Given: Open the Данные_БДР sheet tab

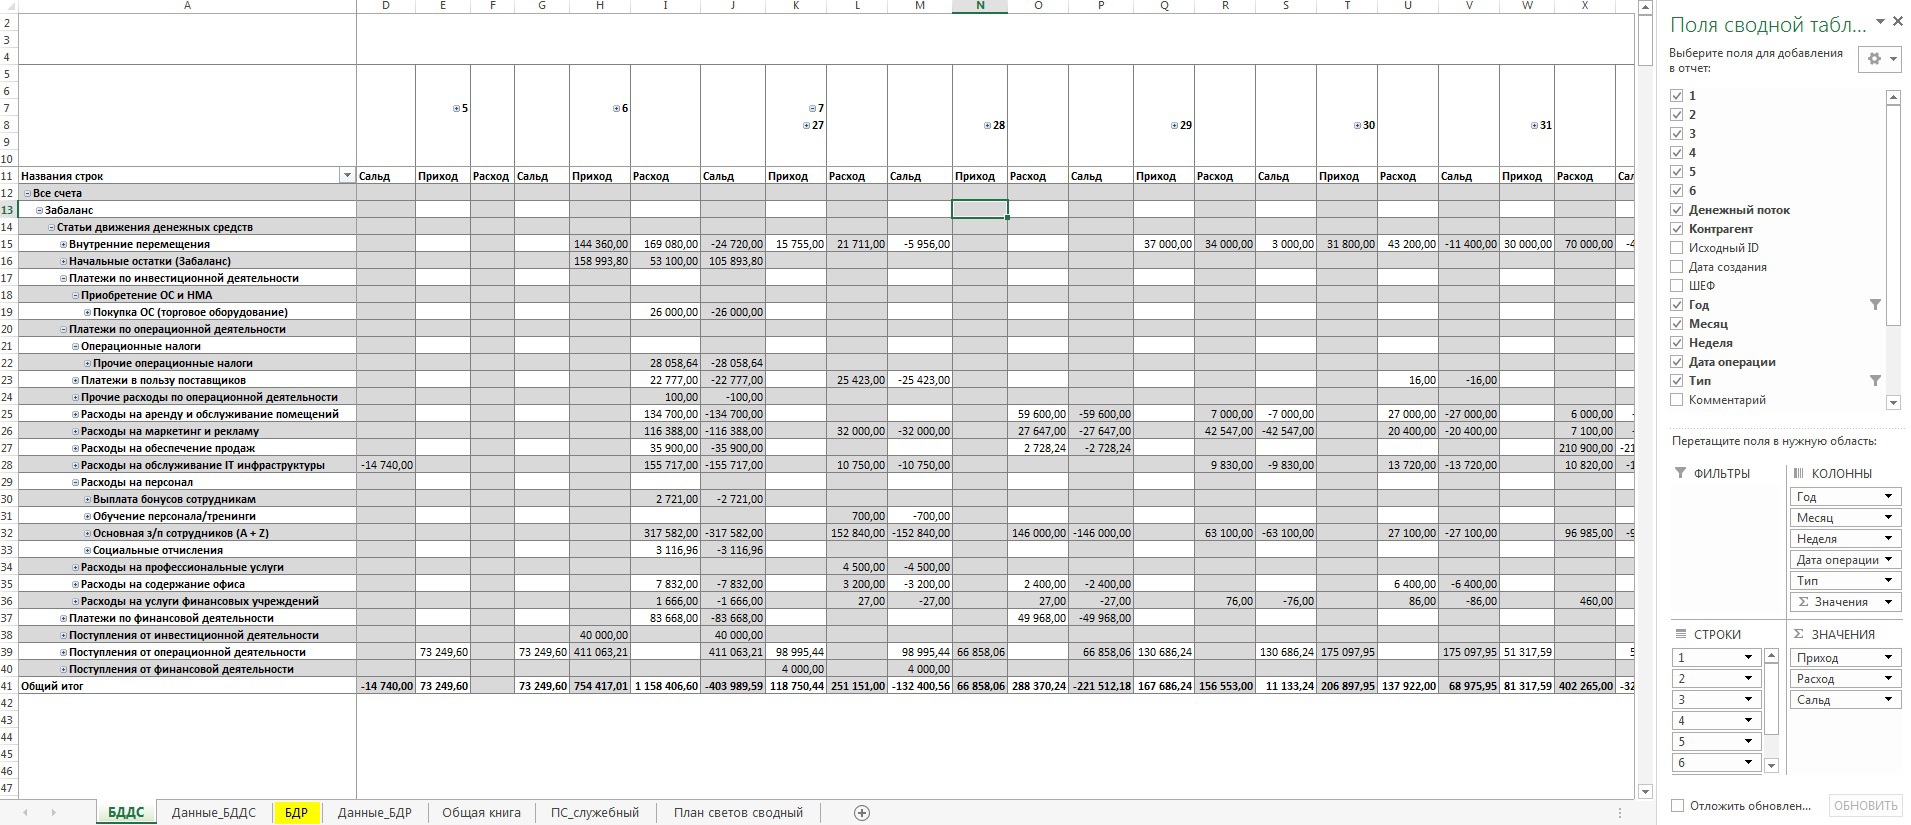Looking at the screenshot, I should [x=374, y=813].
